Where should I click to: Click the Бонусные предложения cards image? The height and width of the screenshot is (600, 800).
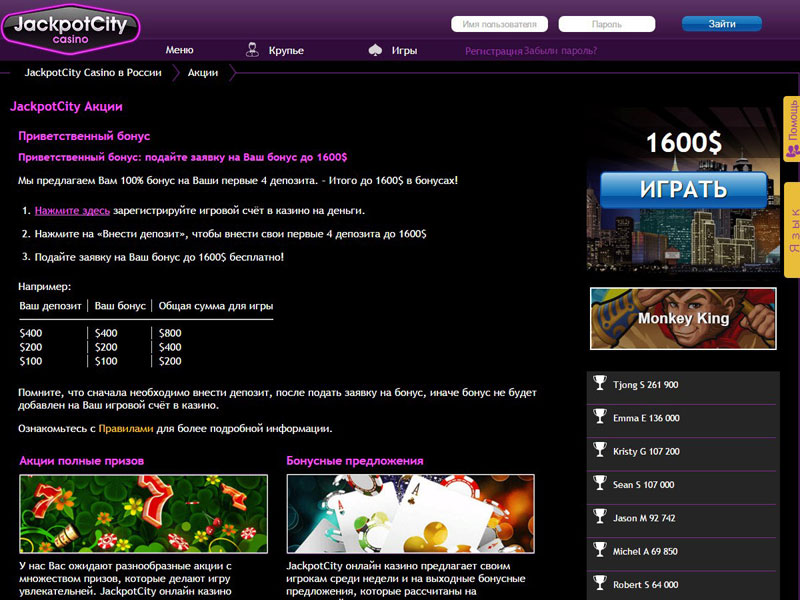tap(410, 514)
